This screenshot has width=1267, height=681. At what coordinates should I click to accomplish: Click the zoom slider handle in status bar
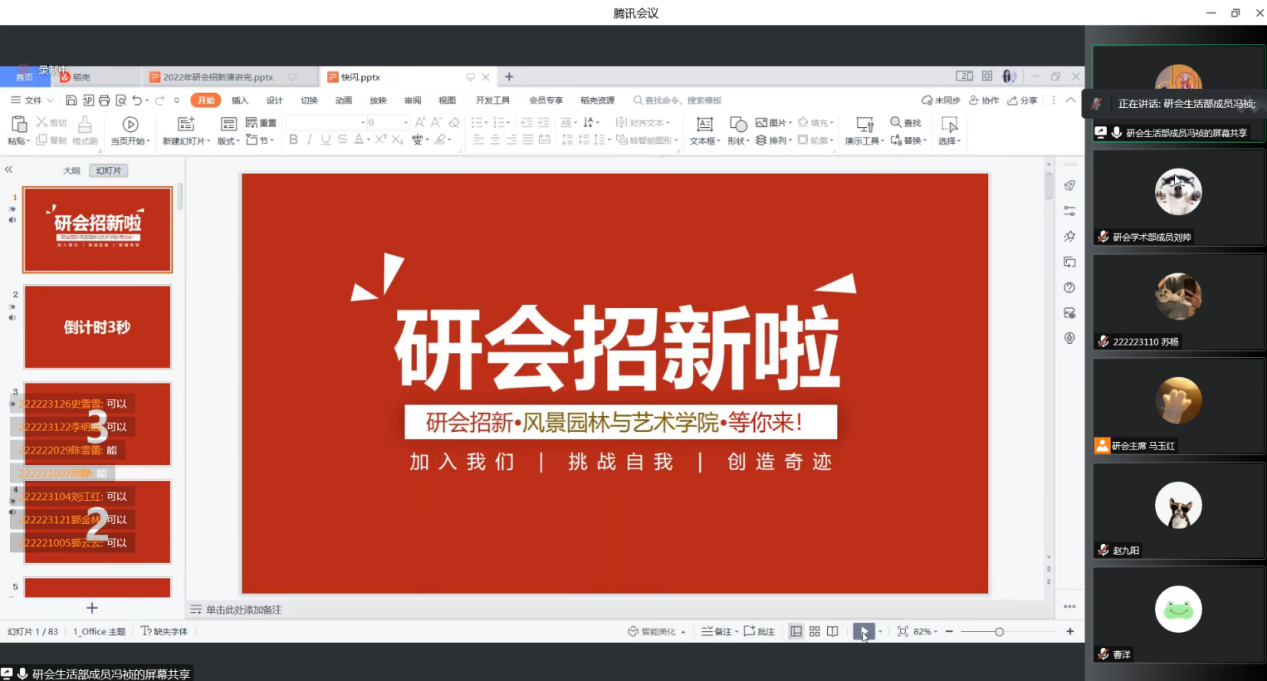(x=998, y=631)
